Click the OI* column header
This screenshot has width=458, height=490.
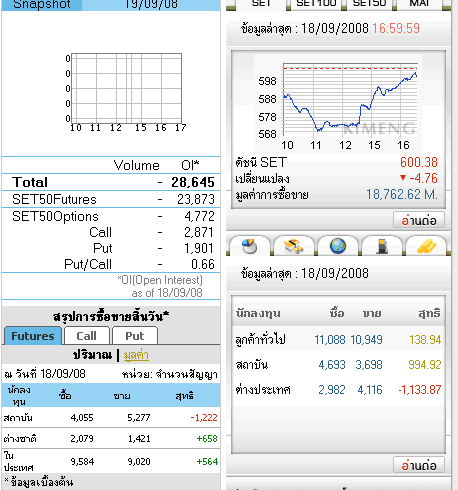pyautogui.click(x=190, y=165)
